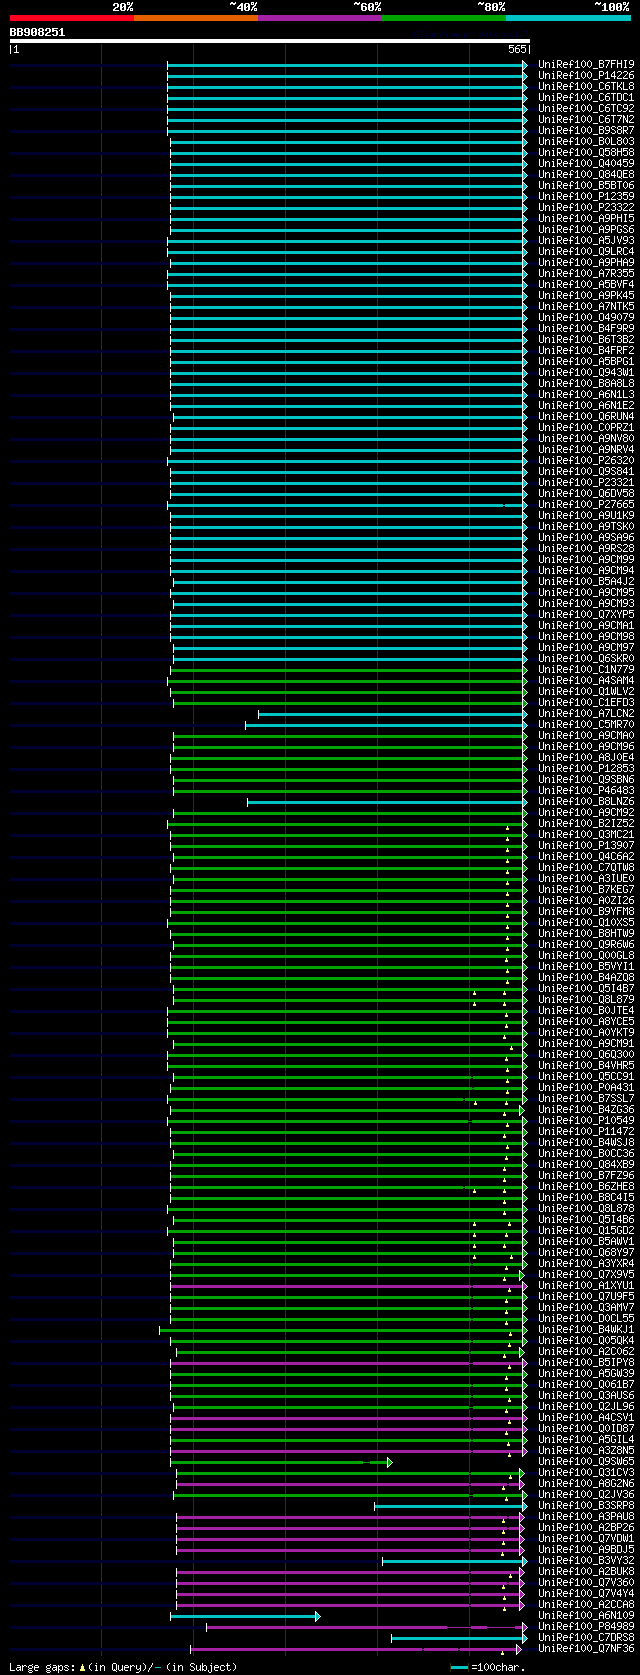
Task: Select hit UniRef100_Q9S841
Action: [x=586, y=471]
